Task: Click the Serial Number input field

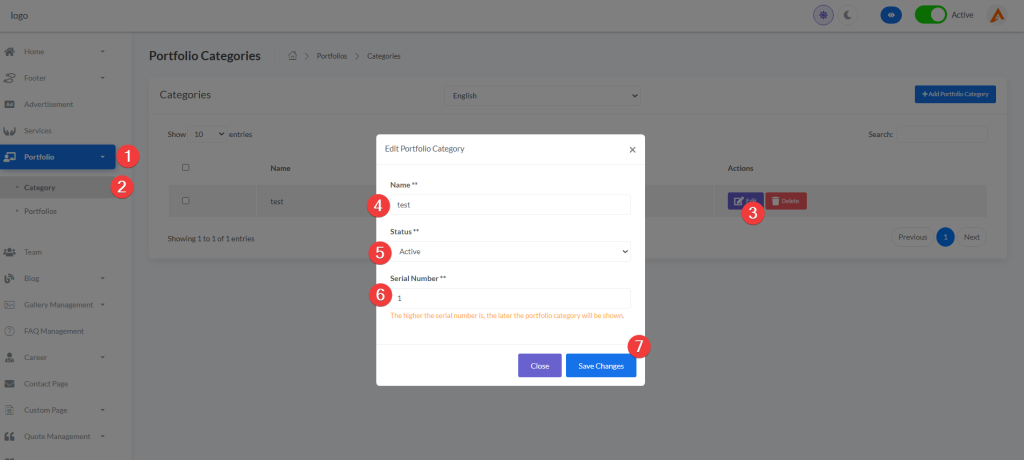Action: point(510,298)
